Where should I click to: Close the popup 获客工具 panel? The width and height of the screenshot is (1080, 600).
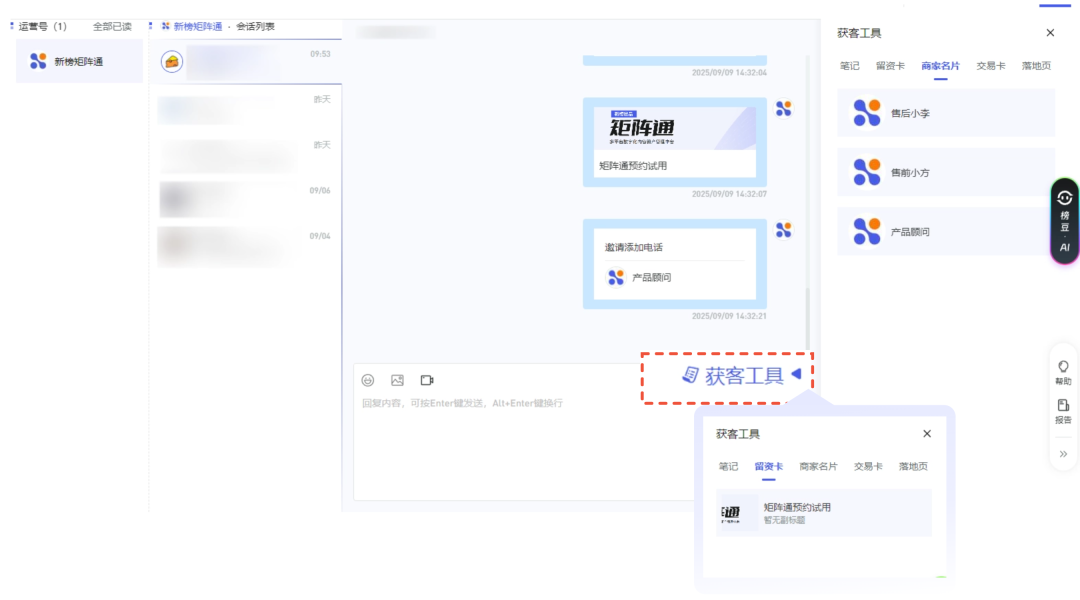[927, 433]
